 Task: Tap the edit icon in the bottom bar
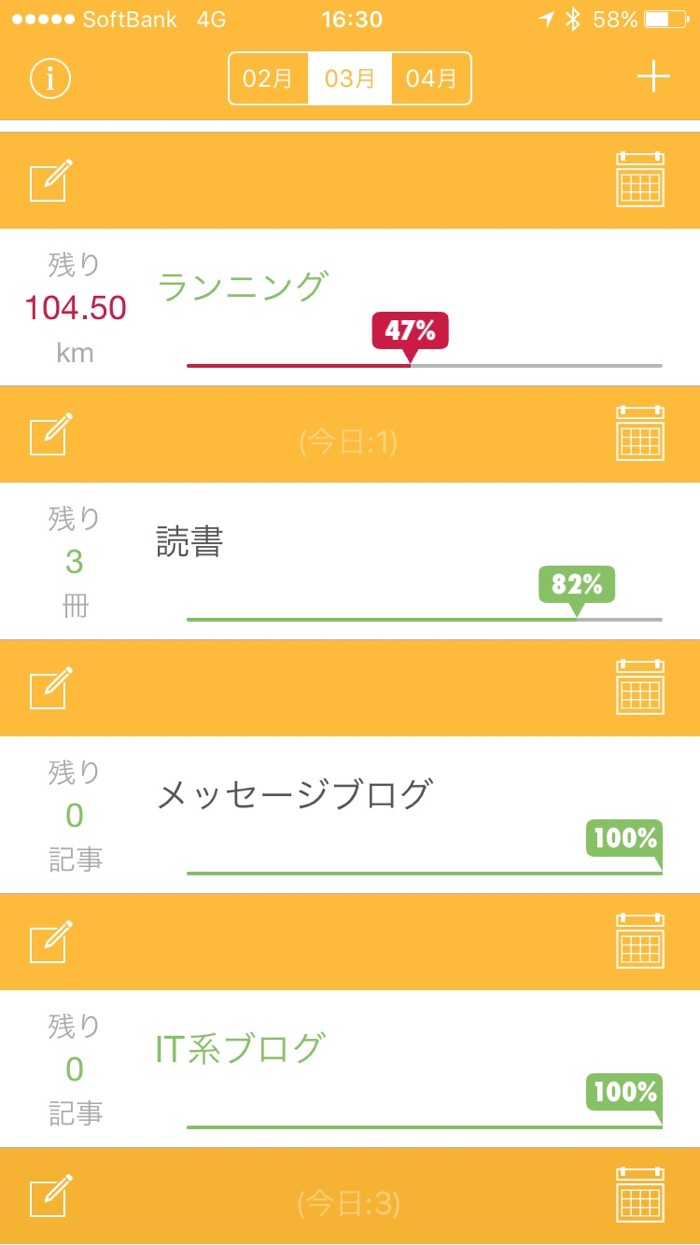coord(51,1197)
